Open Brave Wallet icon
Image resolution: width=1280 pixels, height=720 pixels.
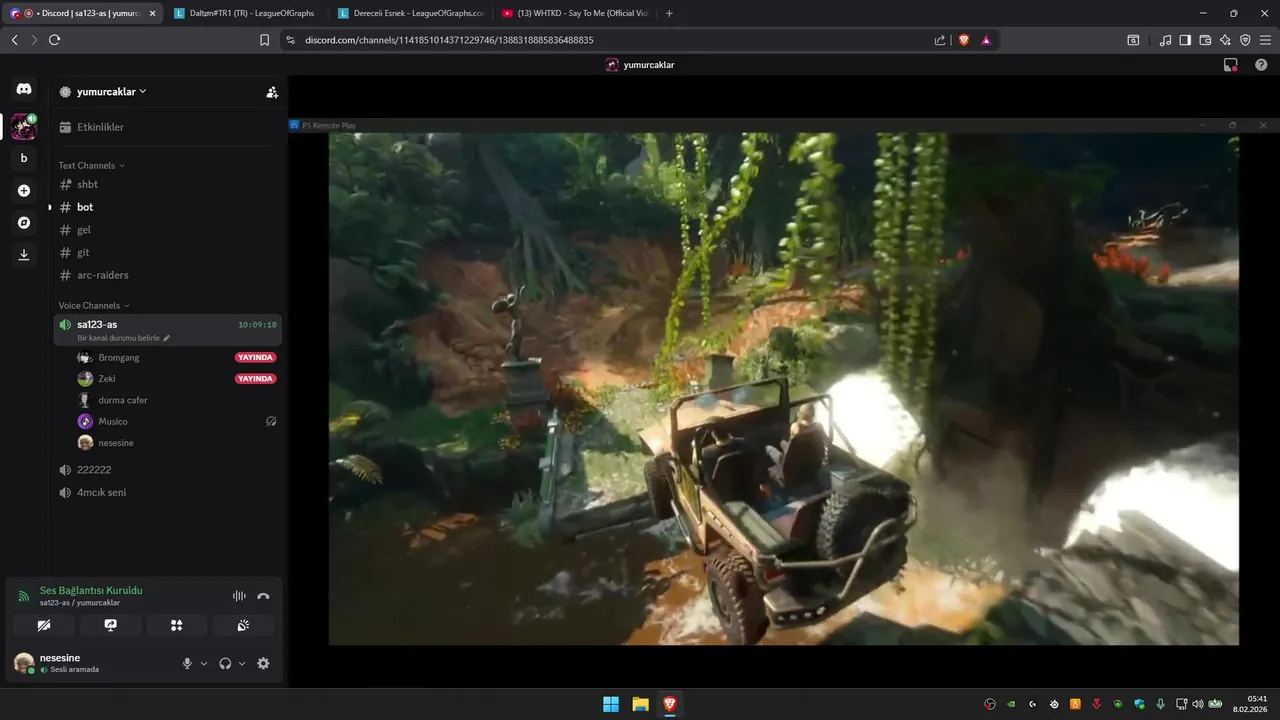coord(1205,40)
